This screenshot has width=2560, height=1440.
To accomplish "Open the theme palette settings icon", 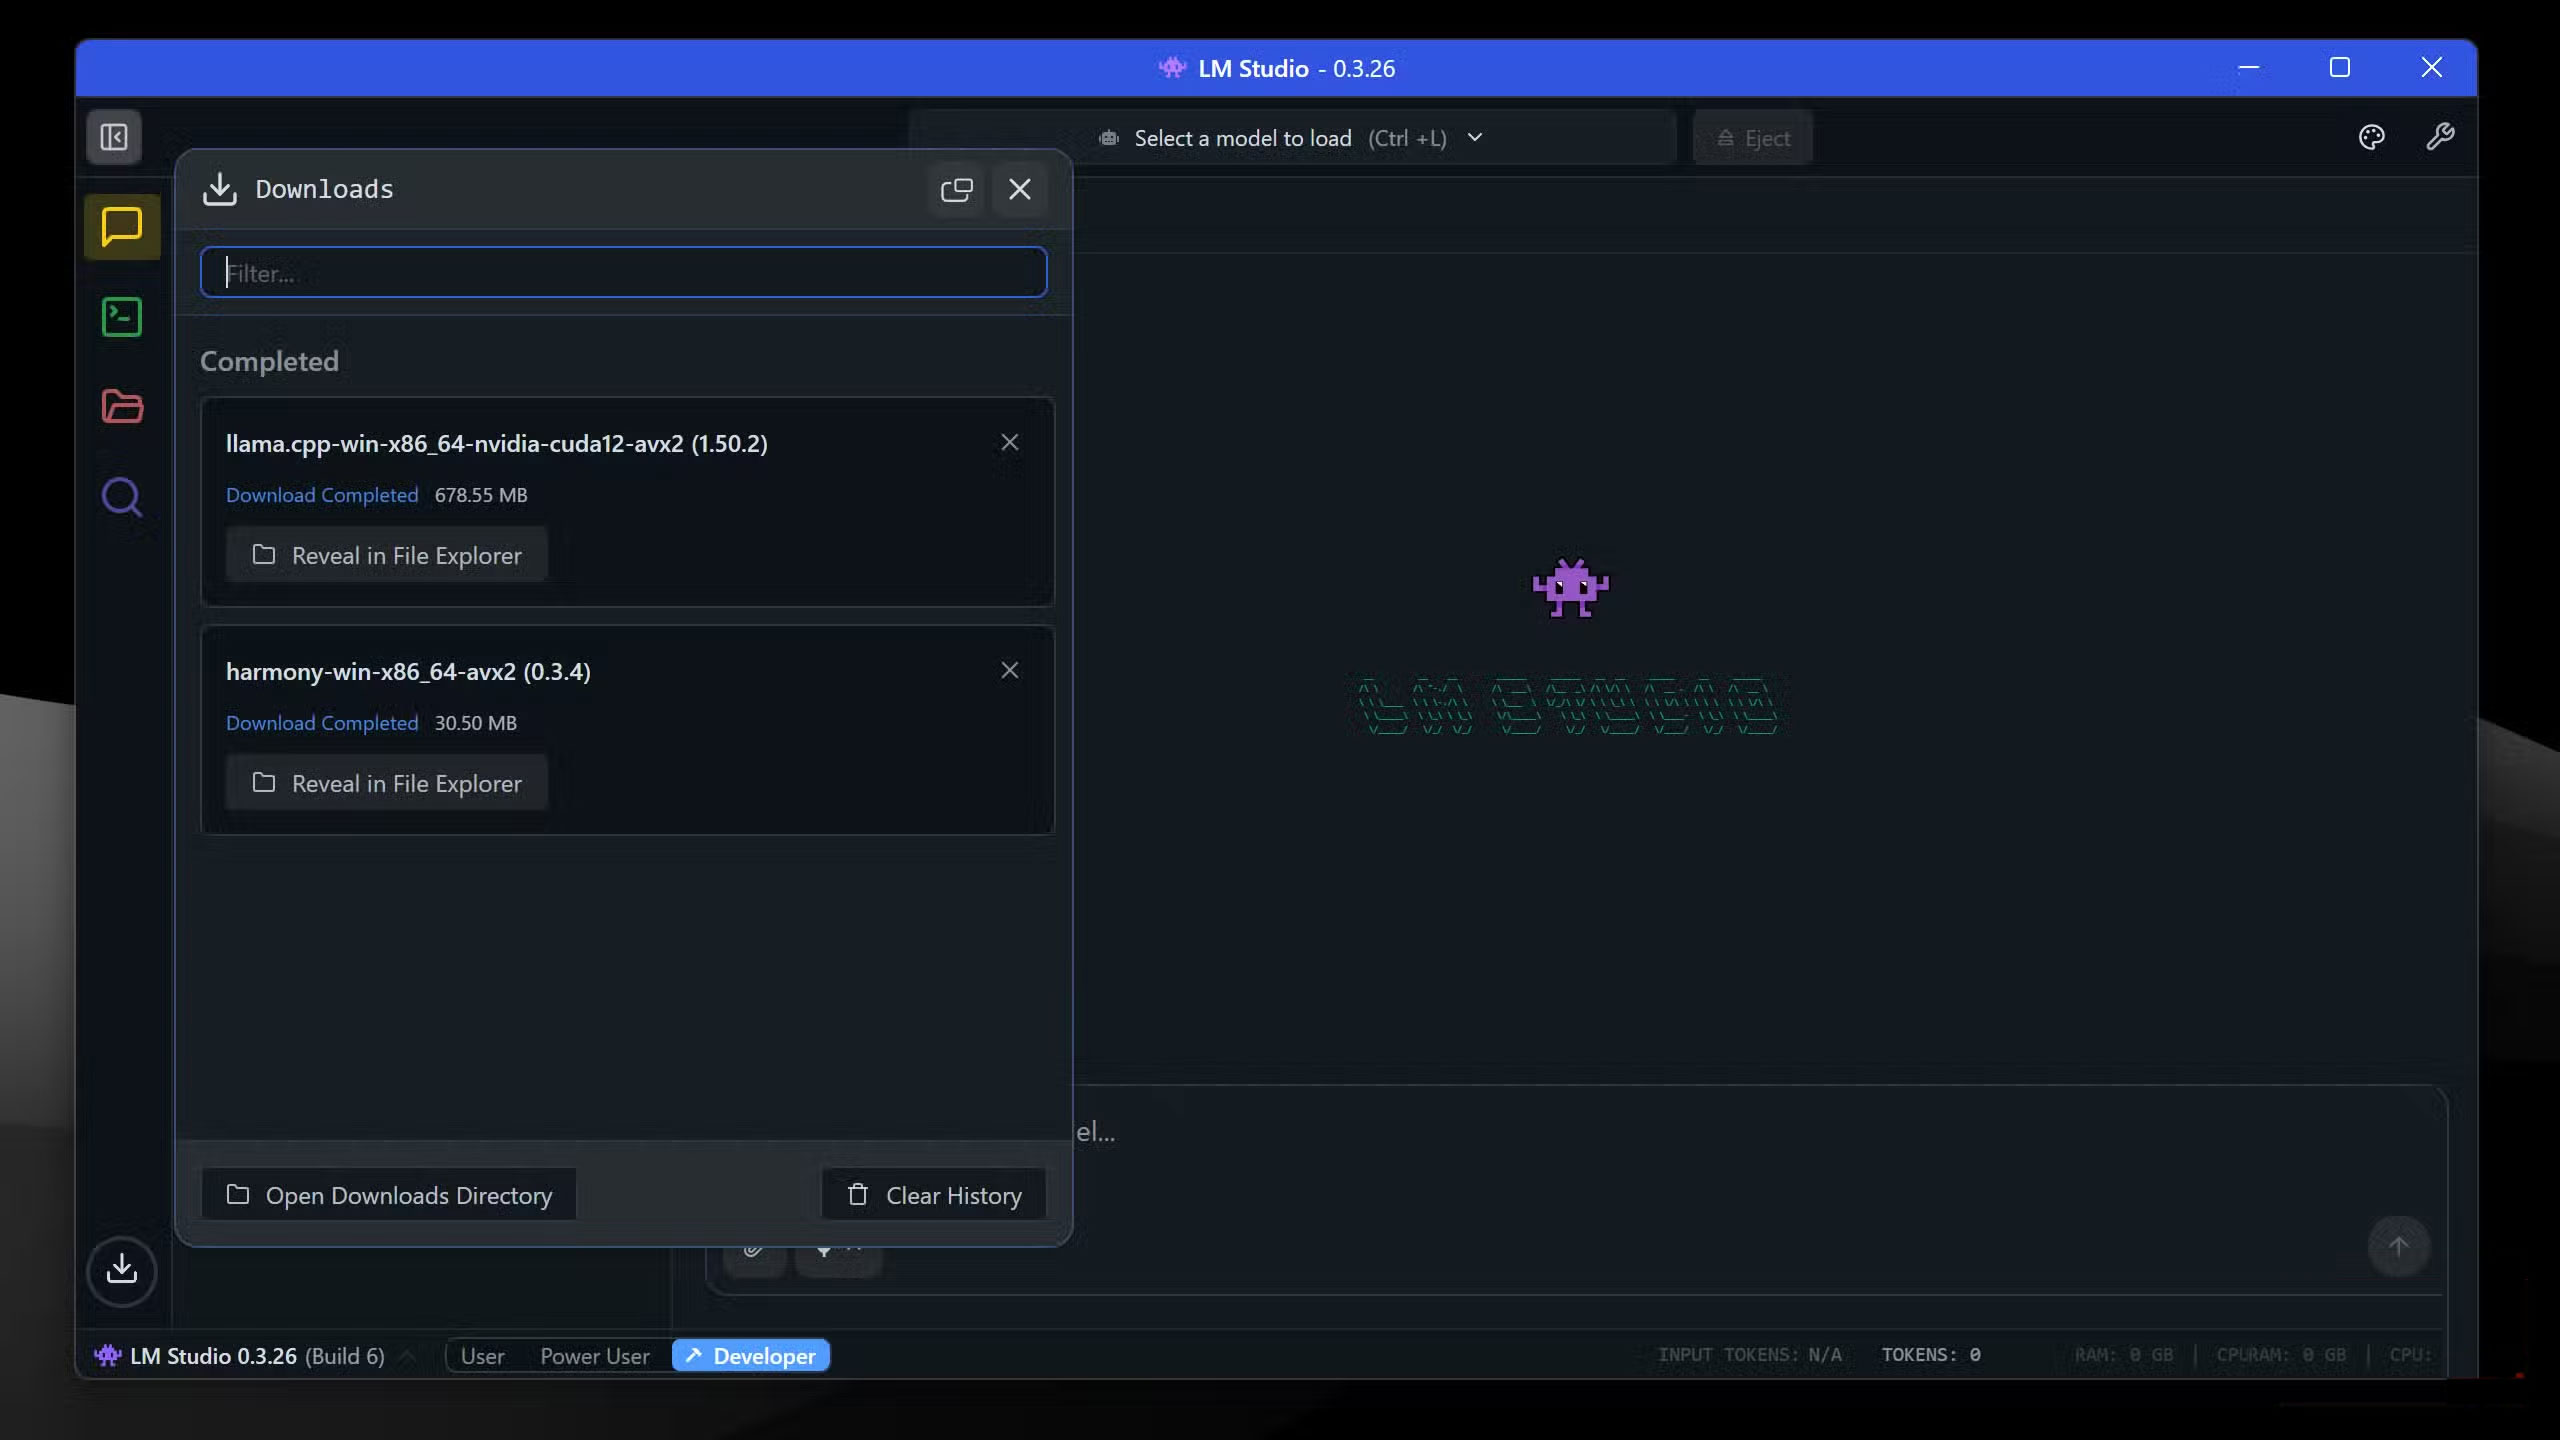I will coord(2371,137).
